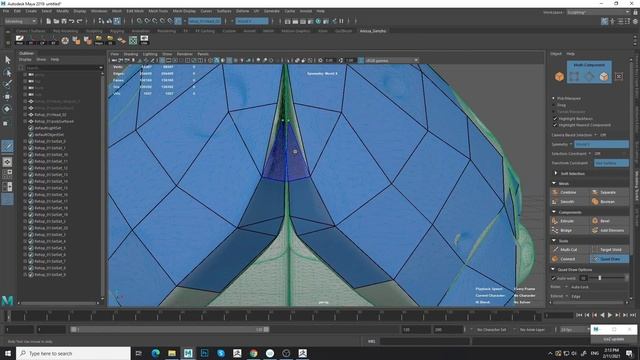Toggle Auto-weld checkbox in Quad Draw Options
The width and height of the screenshot is (640, 360).
pyautogui.click(x=554, y=278)
